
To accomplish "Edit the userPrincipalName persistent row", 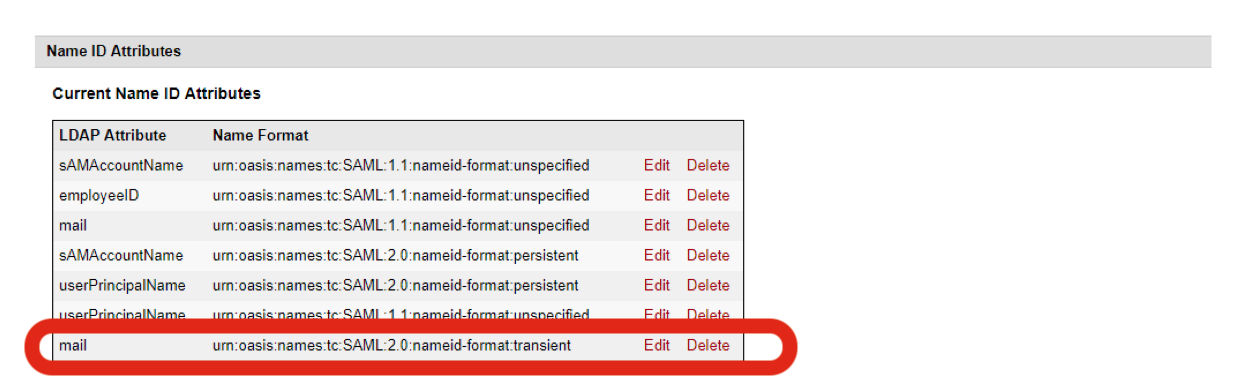I will point(656,285).
